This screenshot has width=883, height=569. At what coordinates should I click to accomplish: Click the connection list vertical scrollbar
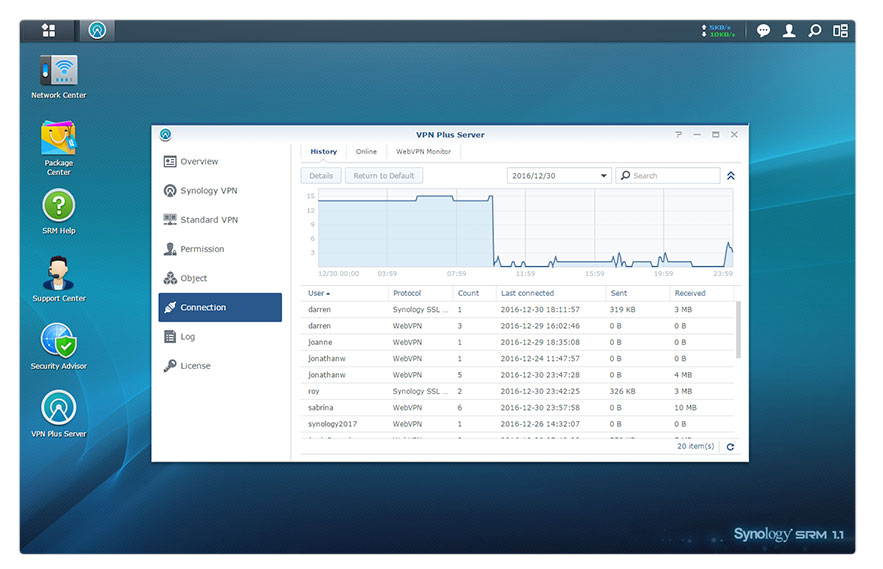click(738, 330)
